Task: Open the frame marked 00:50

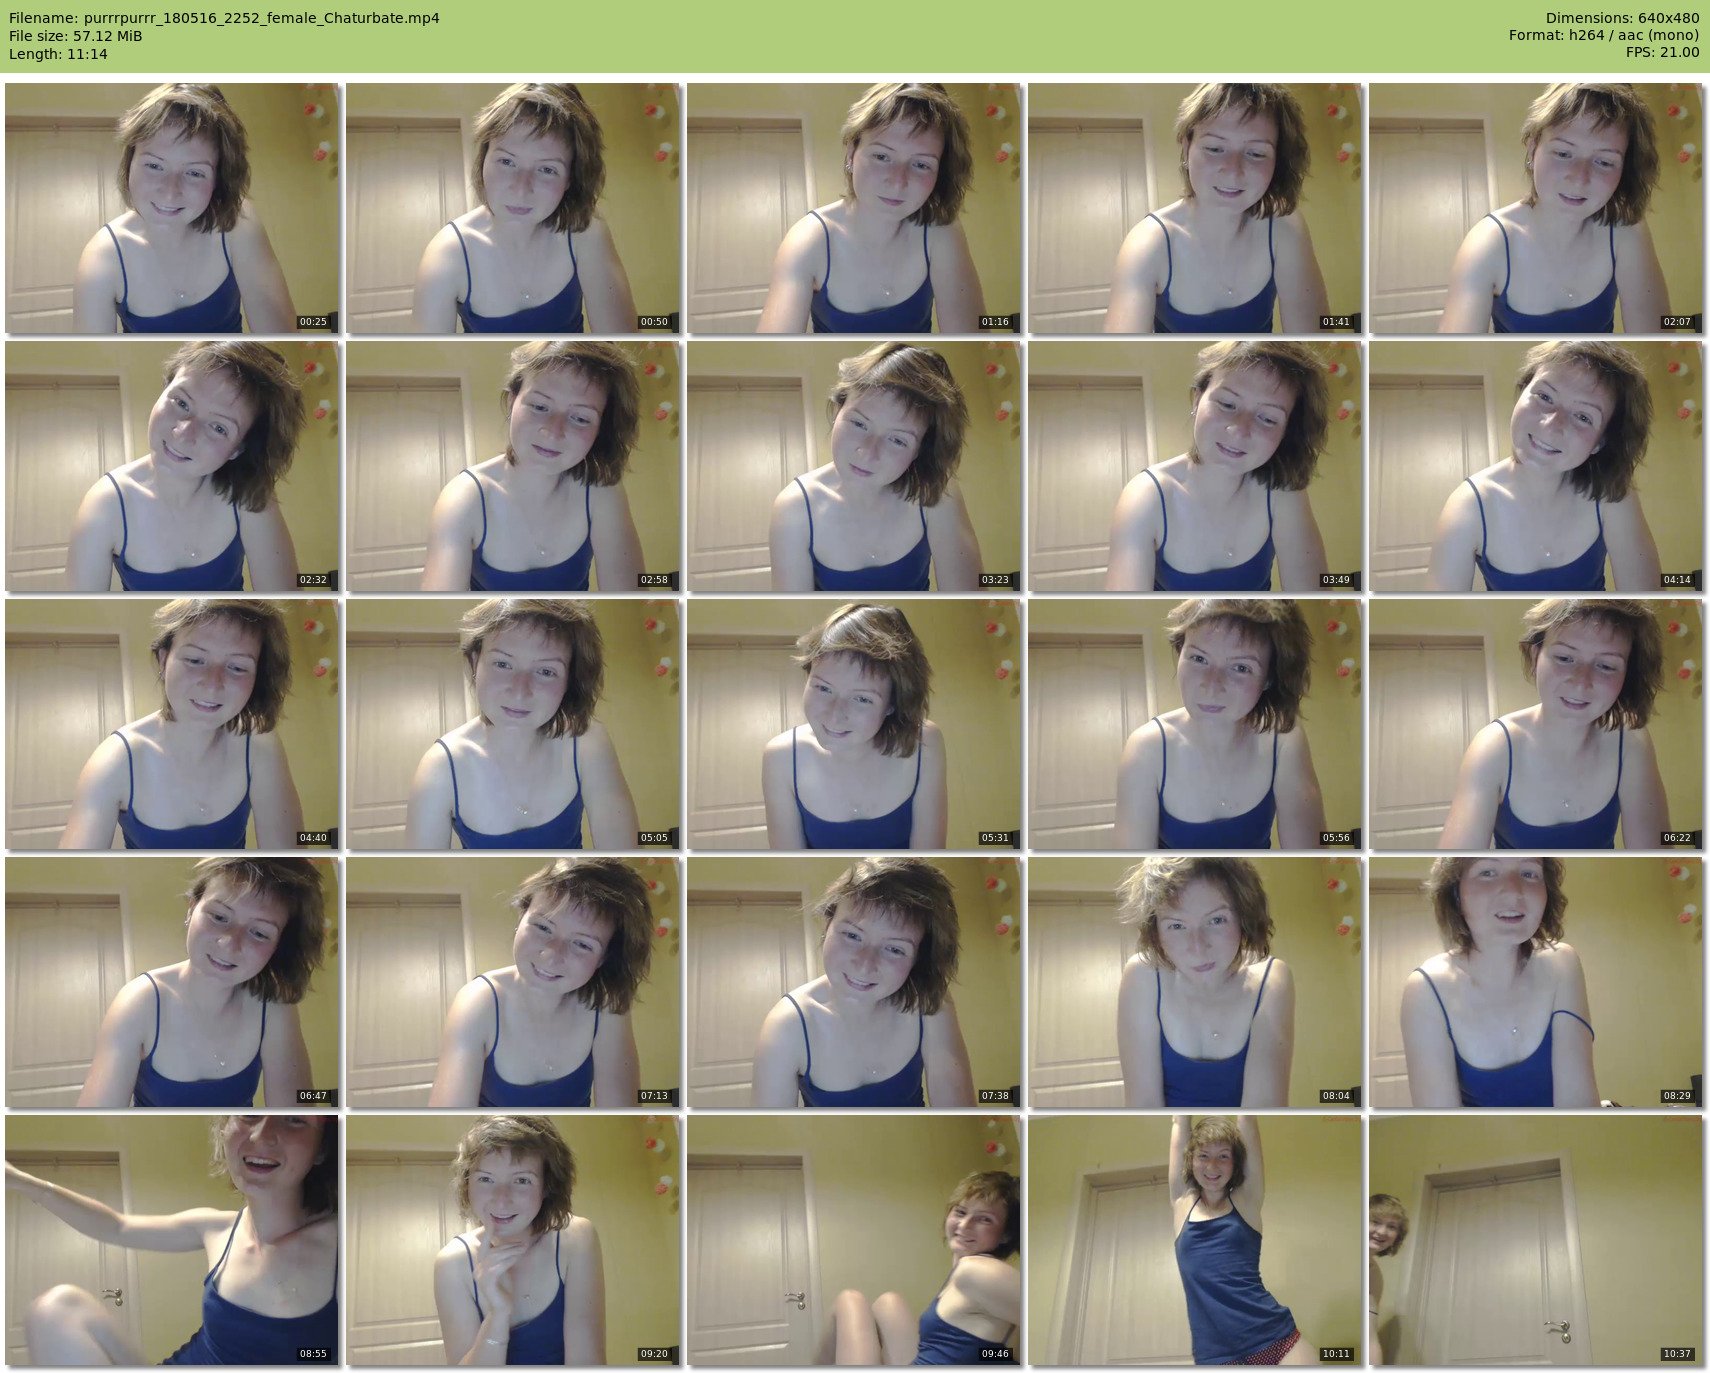Action: click(x=513, y=208)
